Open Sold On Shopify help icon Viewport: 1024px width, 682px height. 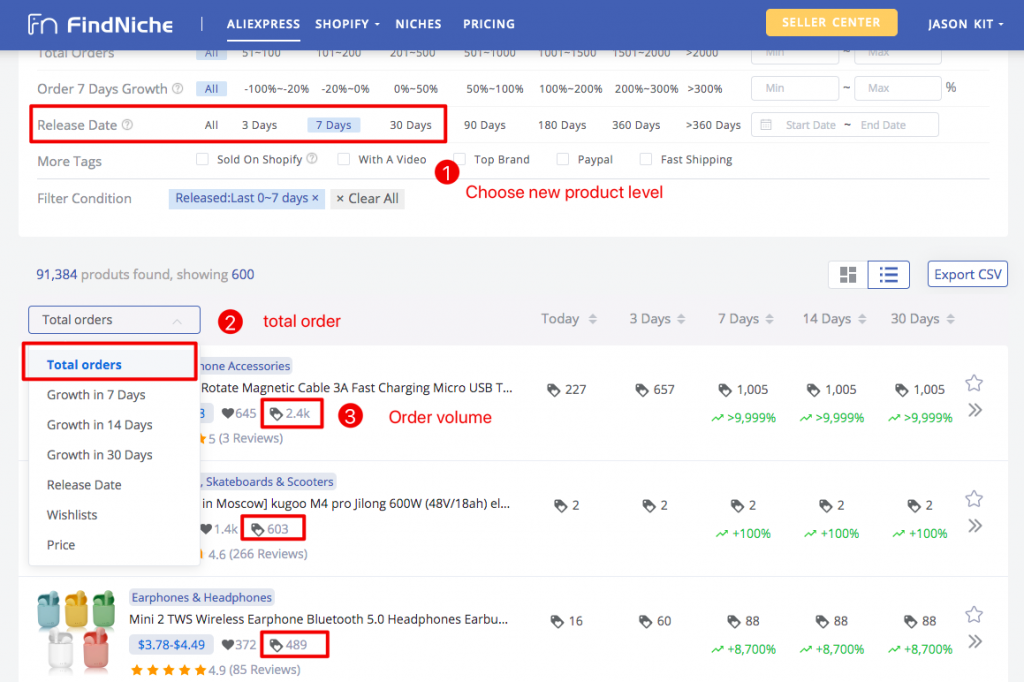(312, 159)
